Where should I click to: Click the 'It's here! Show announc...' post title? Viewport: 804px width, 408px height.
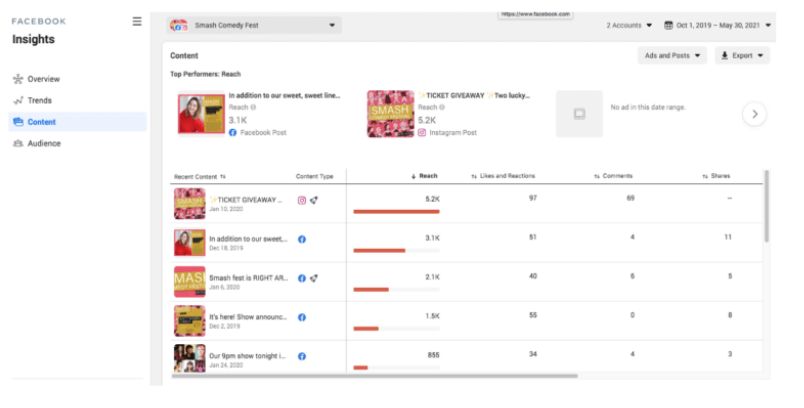(248, 317)
